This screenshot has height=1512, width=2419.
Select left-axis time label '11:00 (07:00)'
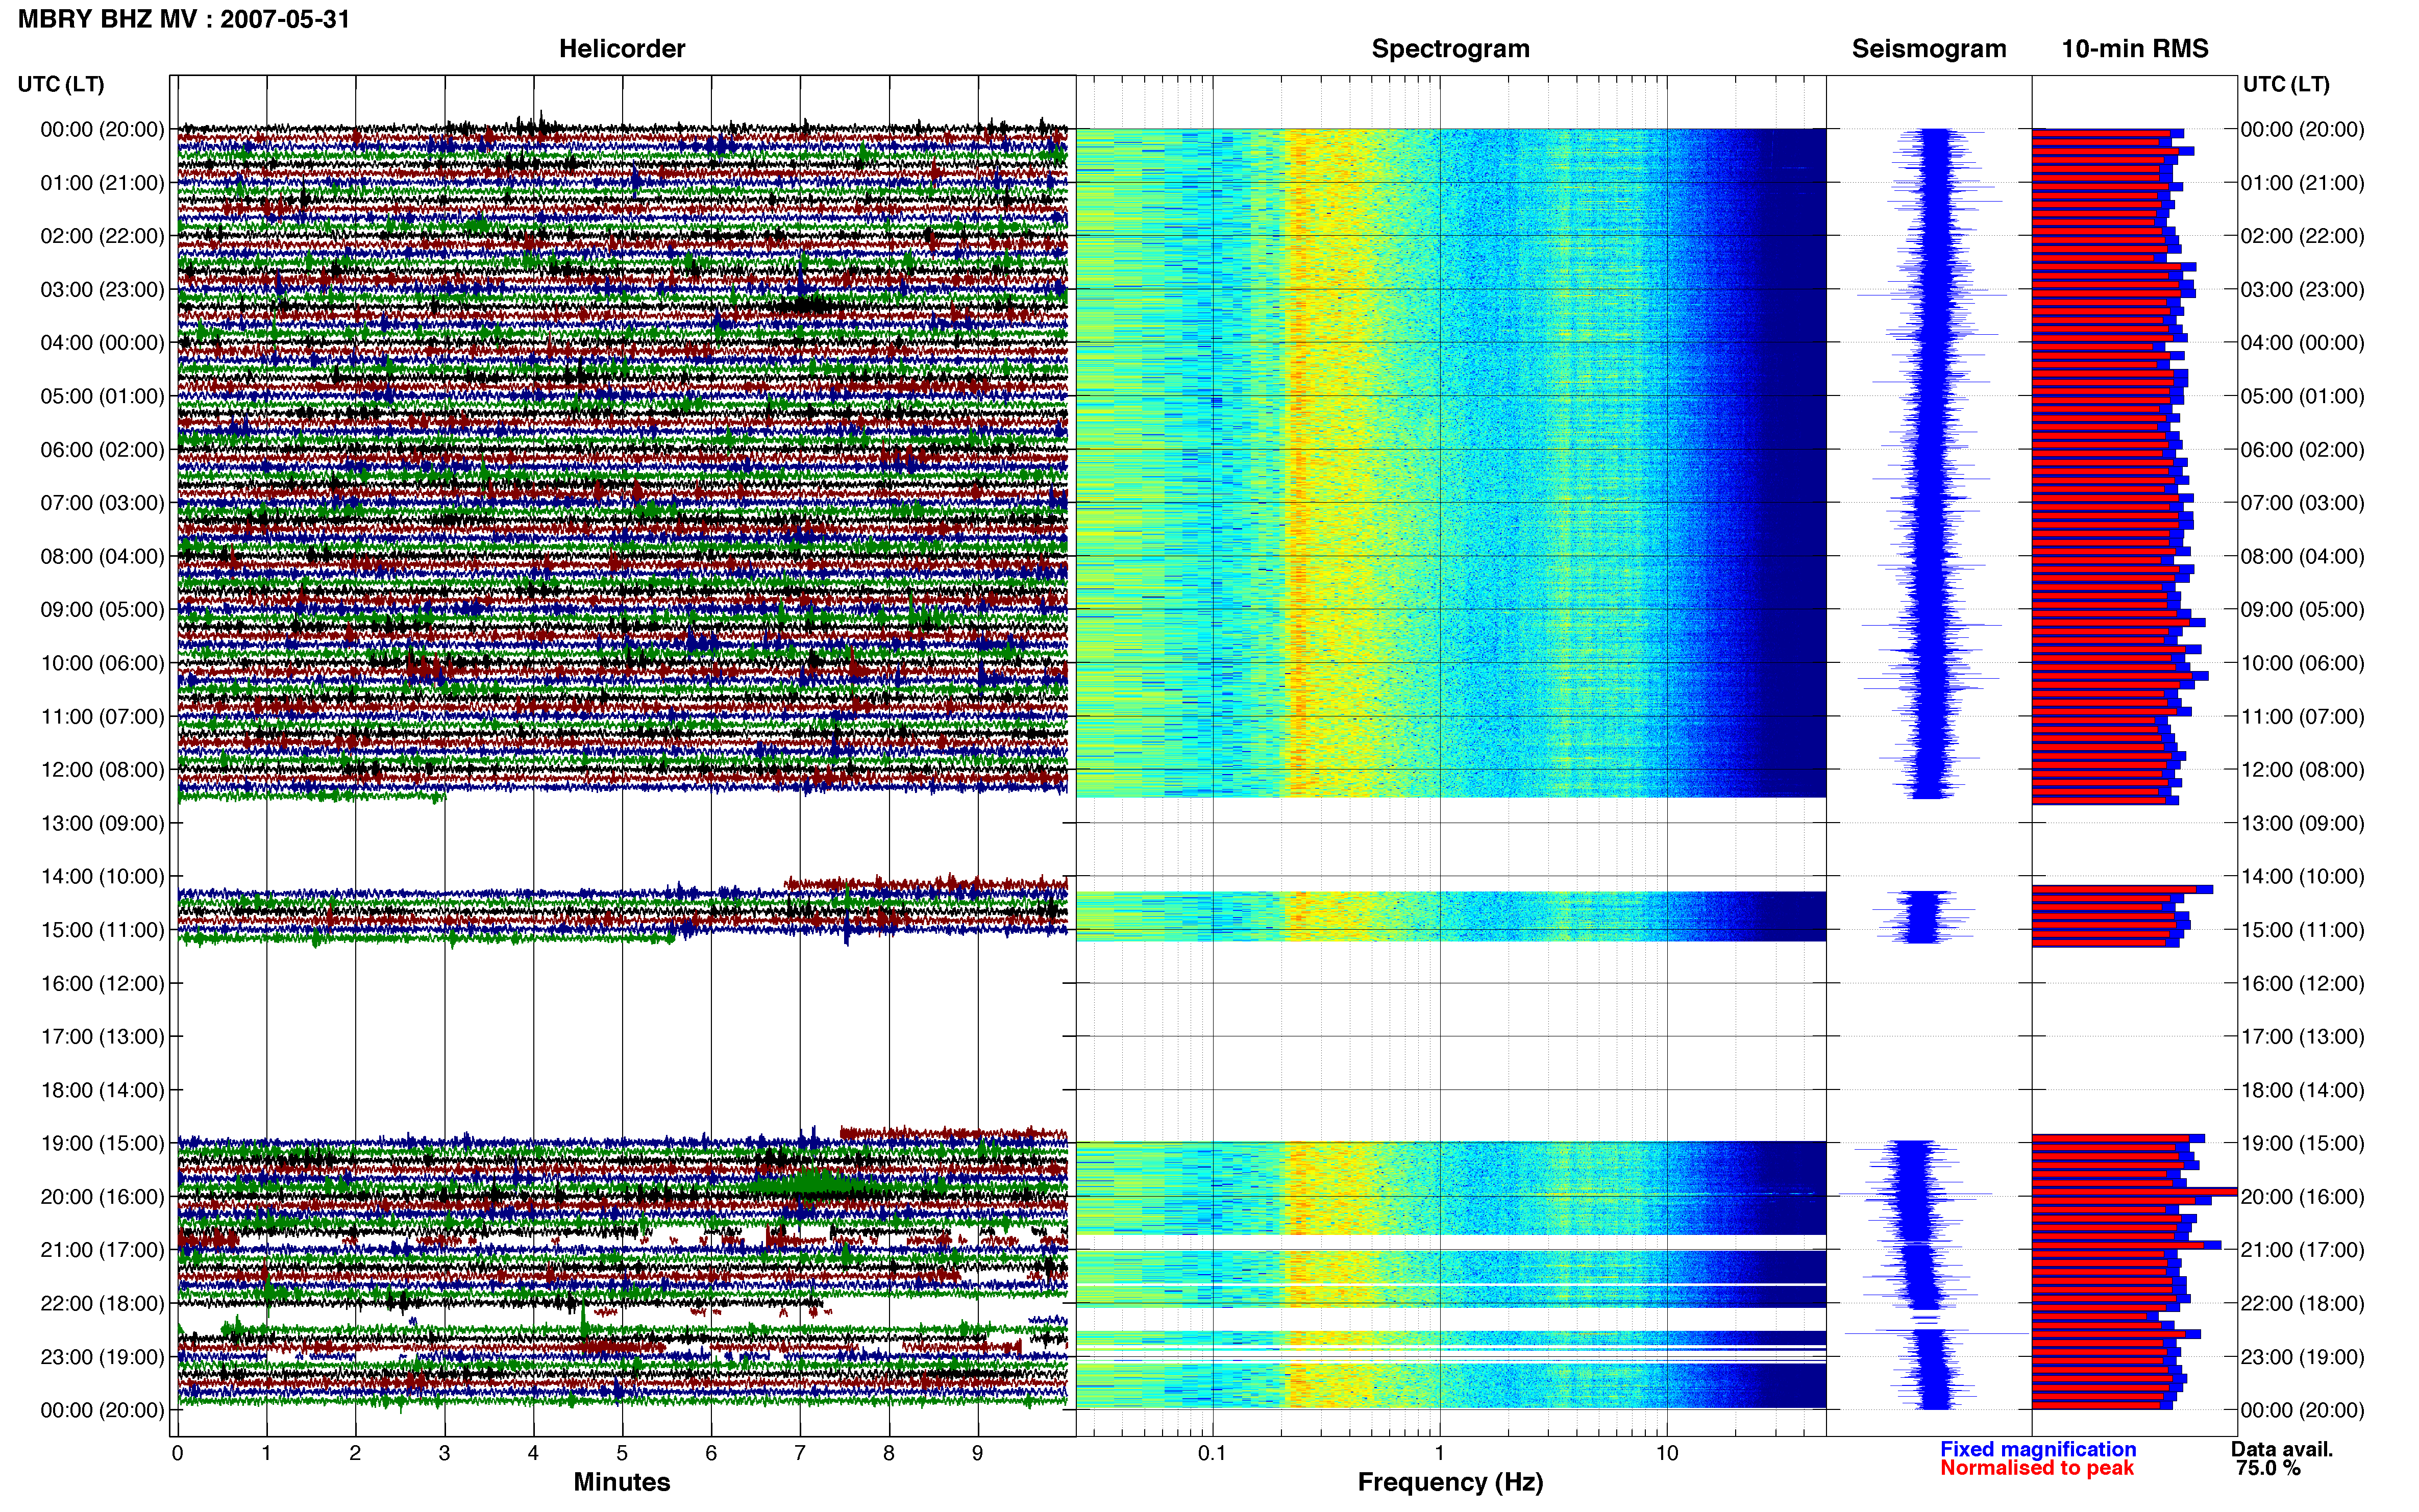click(102, 717)
